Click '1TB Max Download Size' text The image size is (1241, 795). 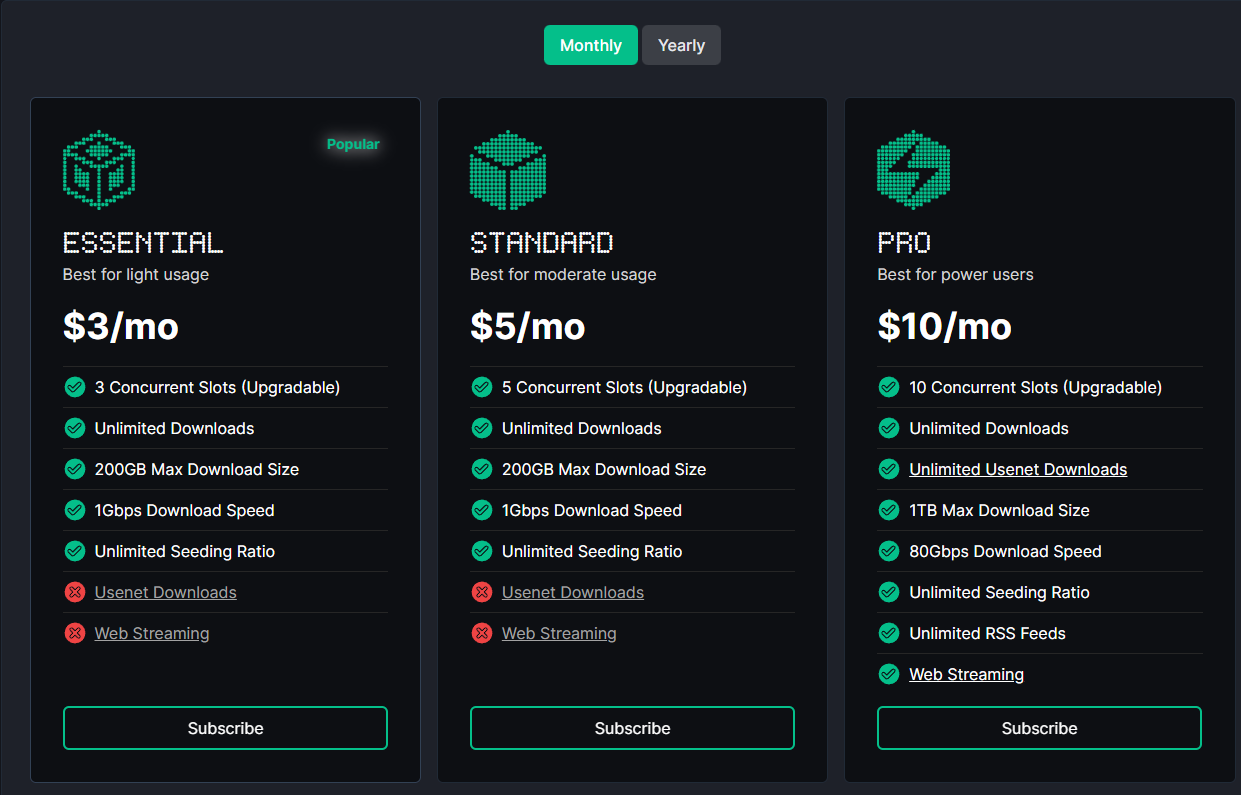999,510
